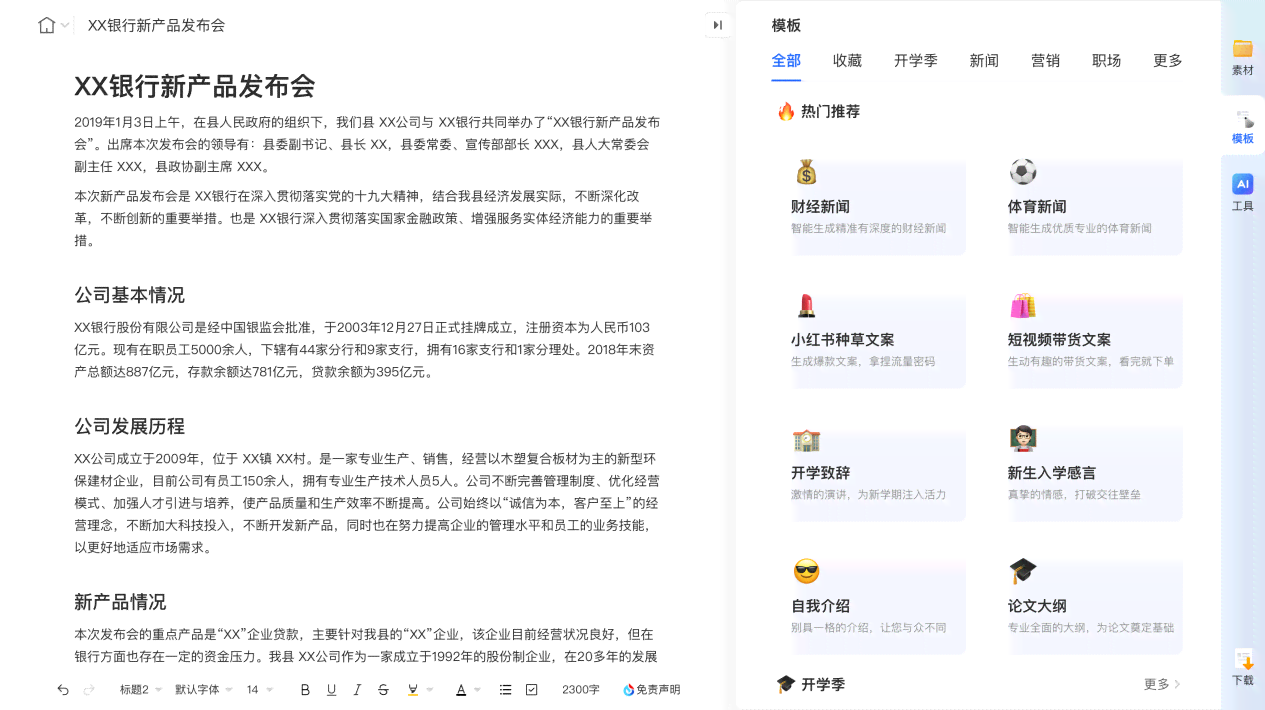Select the 全部 tab
This screenshot has width=1265, height=710.
[786, 60]
